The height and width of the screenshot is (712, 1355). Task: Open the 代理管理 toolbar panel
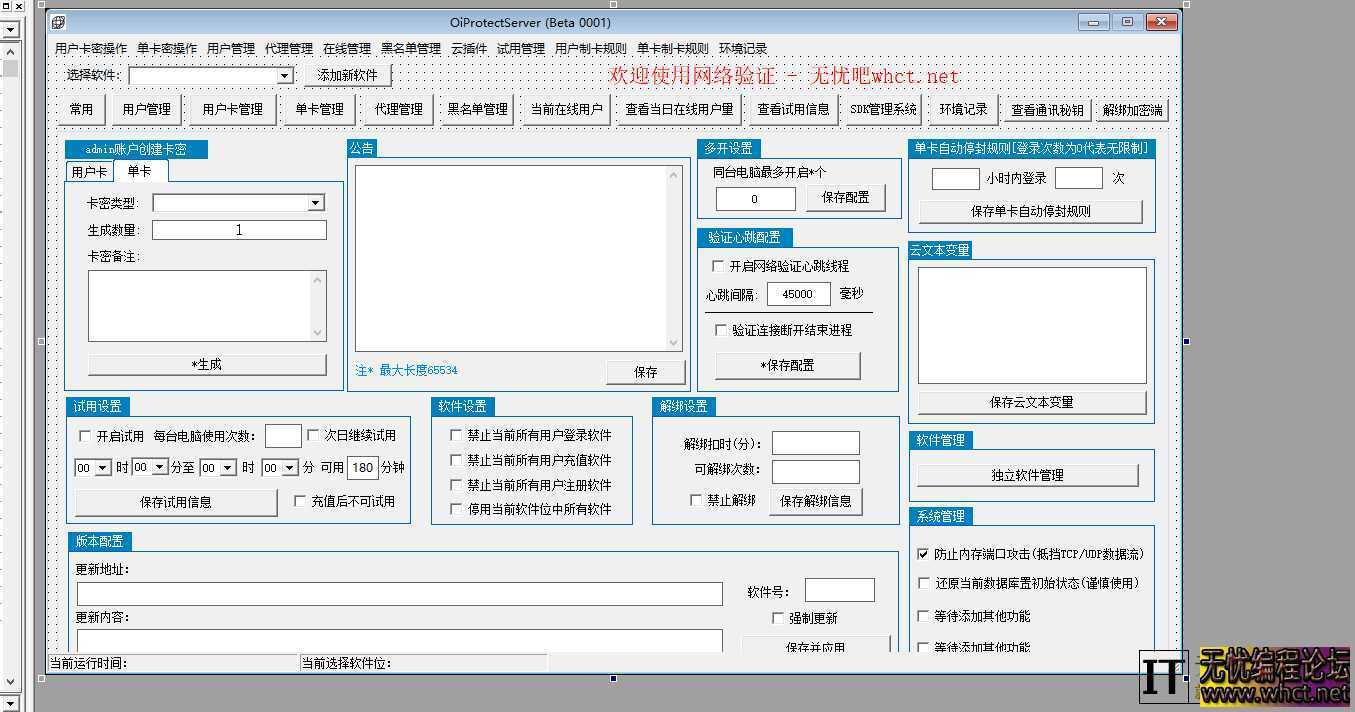tap(396, 110)
